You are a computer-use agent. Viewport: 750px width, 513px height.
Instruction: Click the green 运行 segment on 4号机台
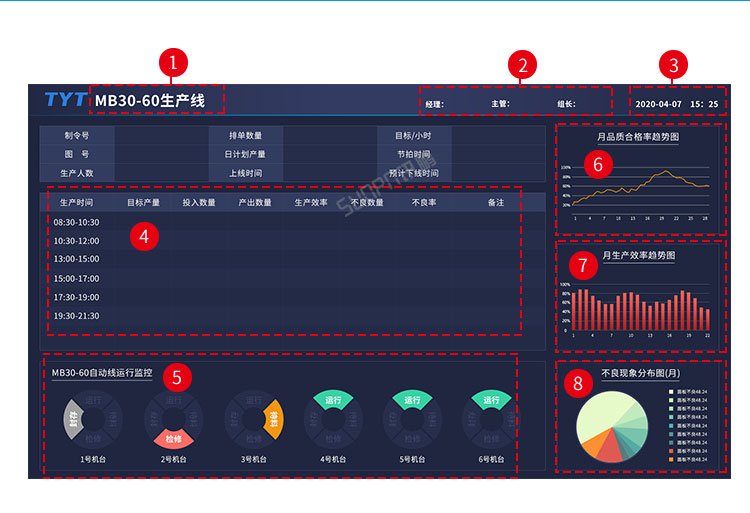click(x=334, y=400)
